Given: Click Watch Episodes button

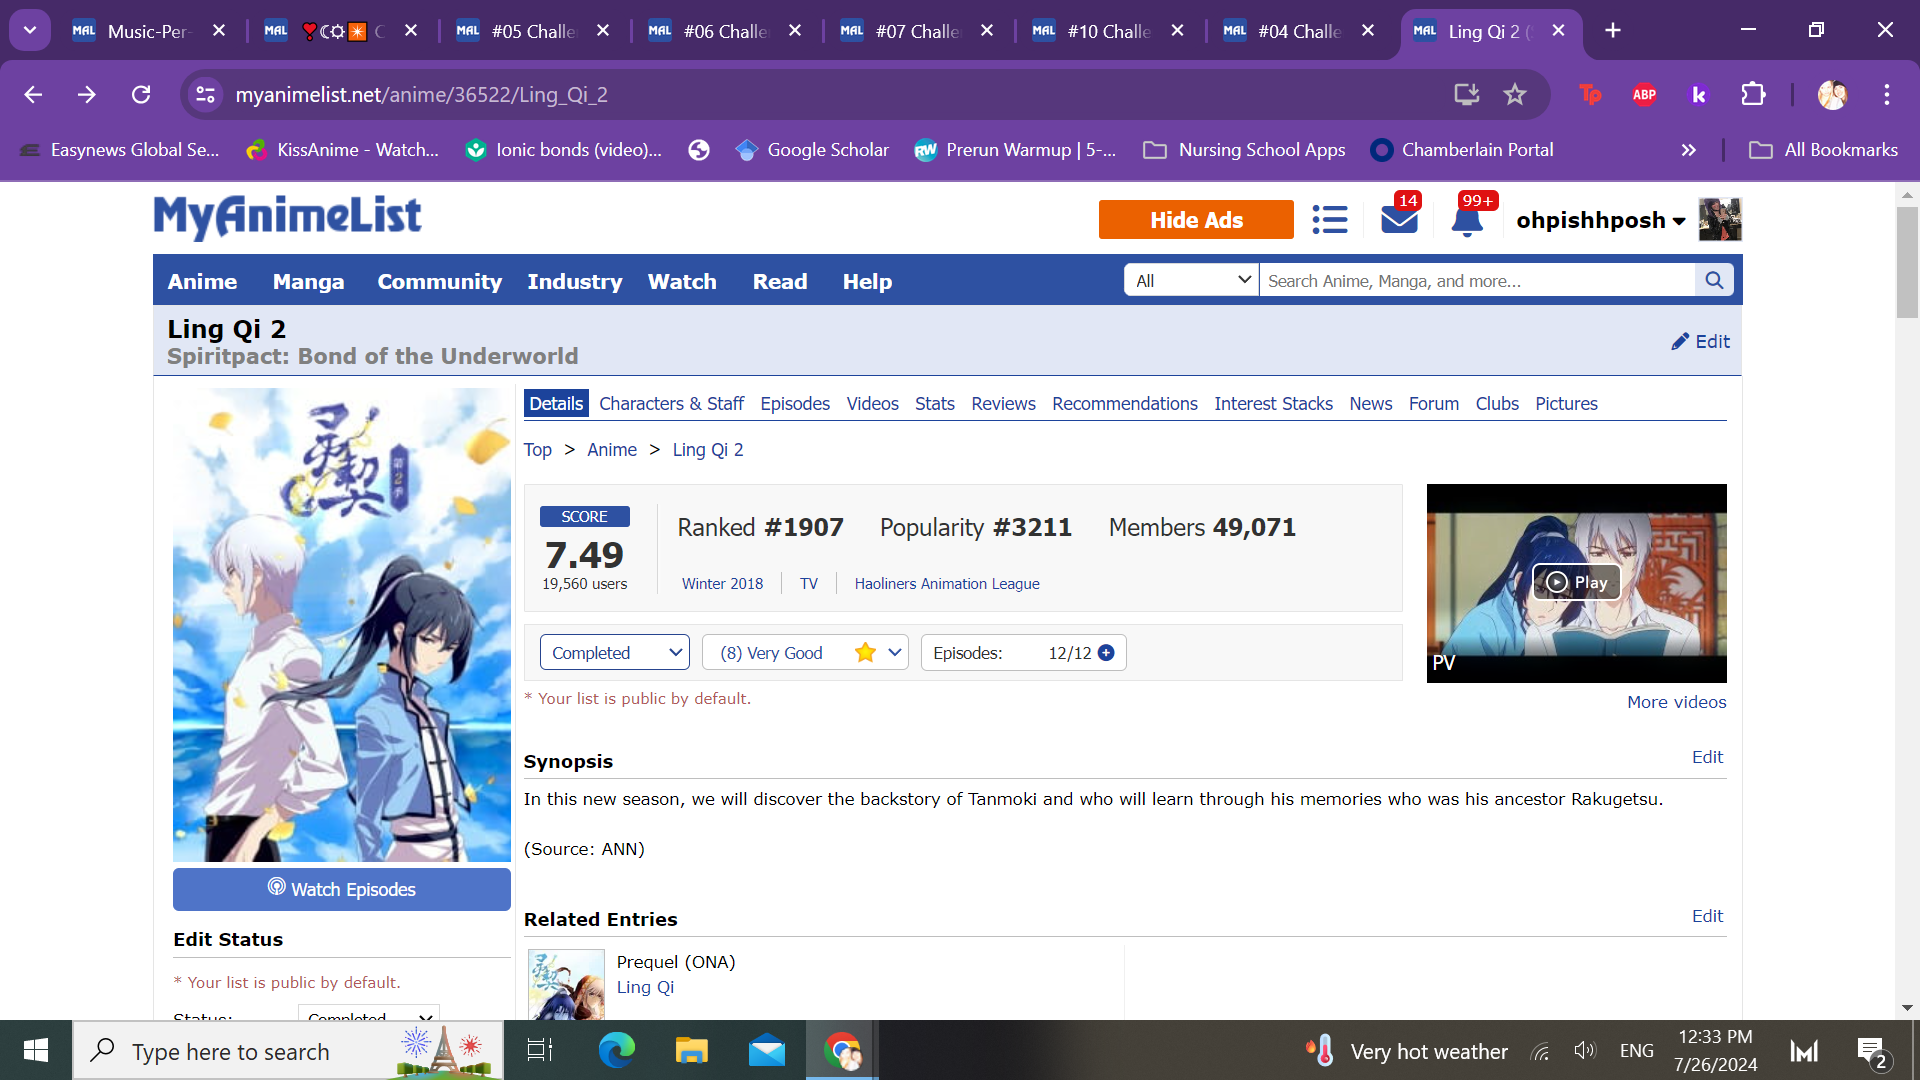Looking at the screenshot, I should (x=342, y=889).
